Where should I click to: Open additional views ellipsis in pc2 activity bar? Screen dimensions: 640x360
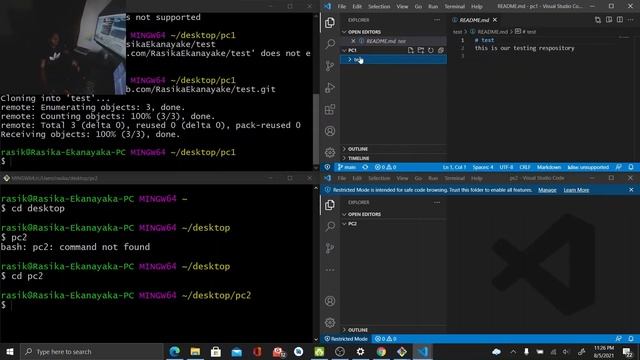coord(330,270)
